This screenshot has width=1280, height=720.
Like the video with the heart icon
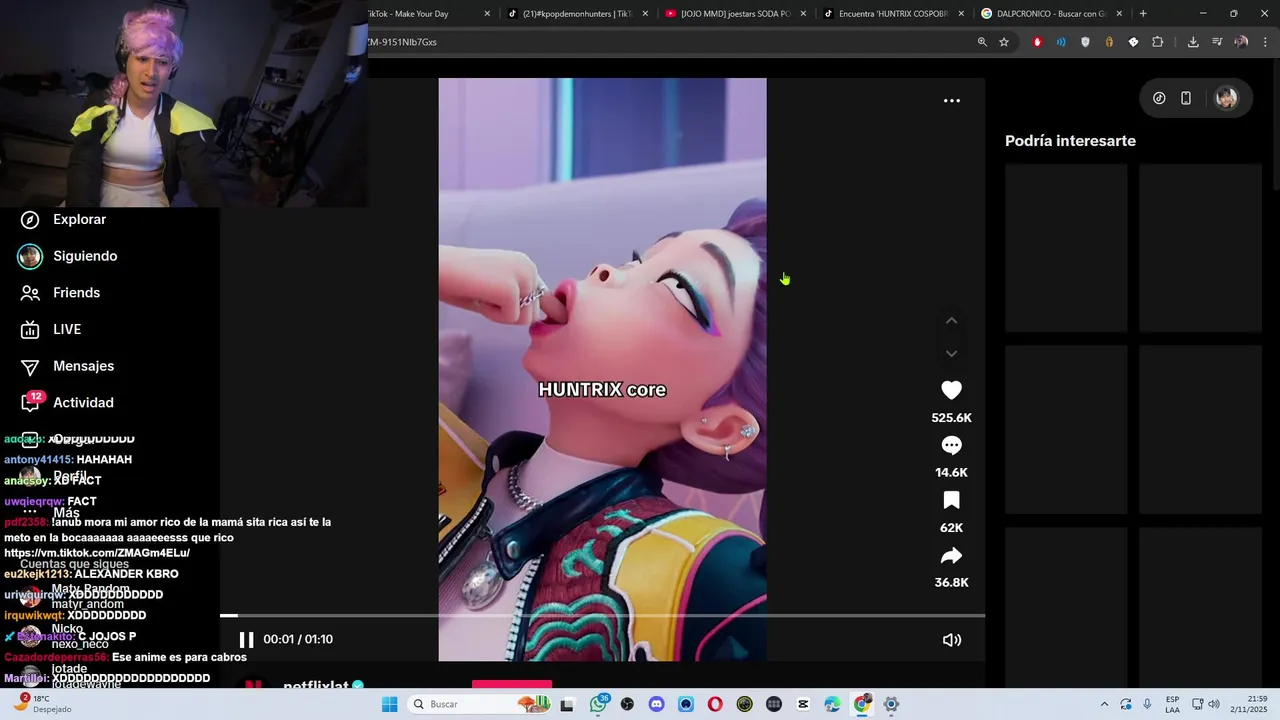coord(951,390)
